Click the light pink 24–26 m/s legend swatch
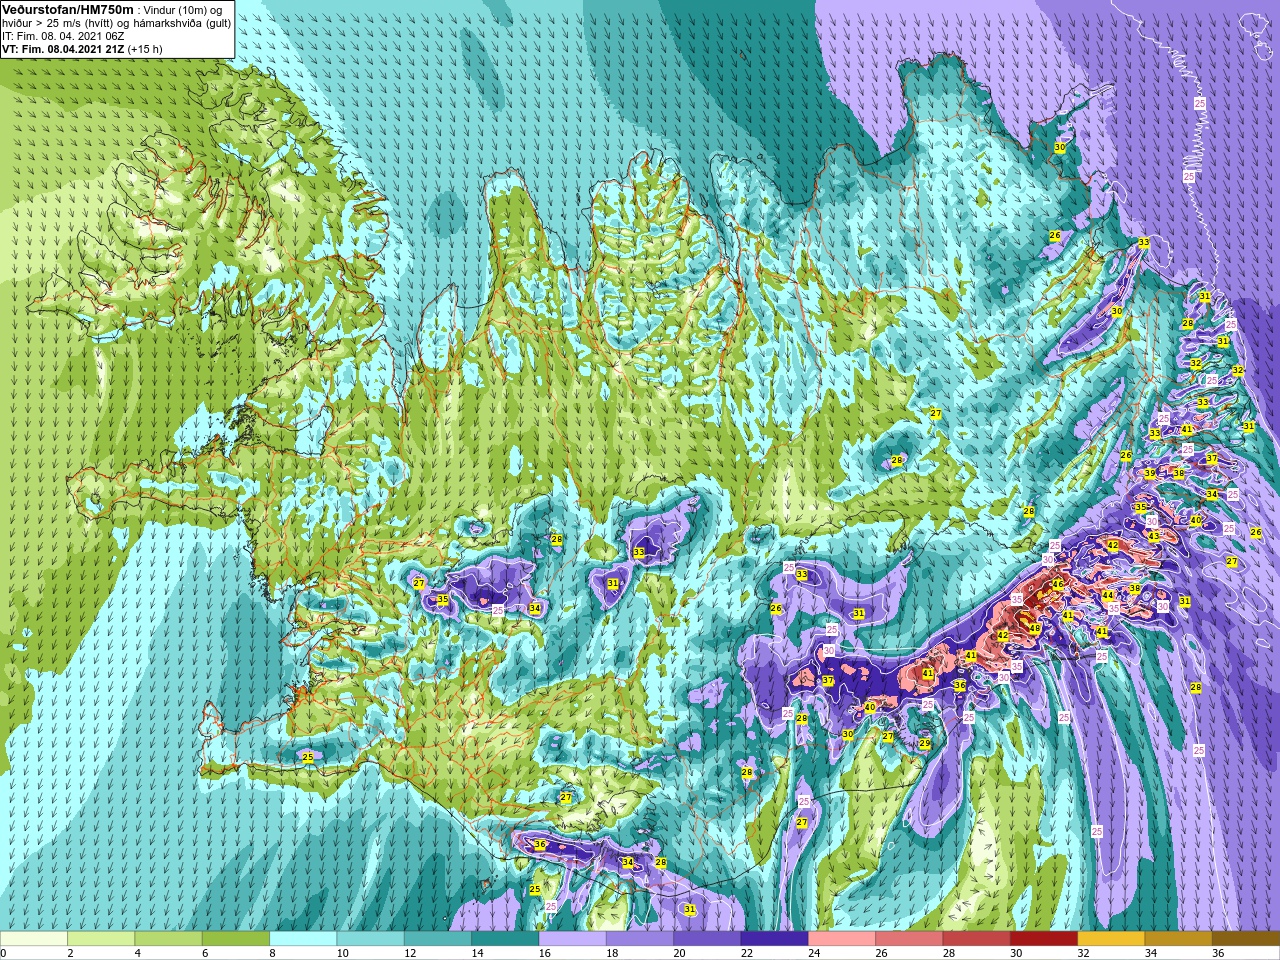This screenshot has width=1280, height=960. point(842,939)
